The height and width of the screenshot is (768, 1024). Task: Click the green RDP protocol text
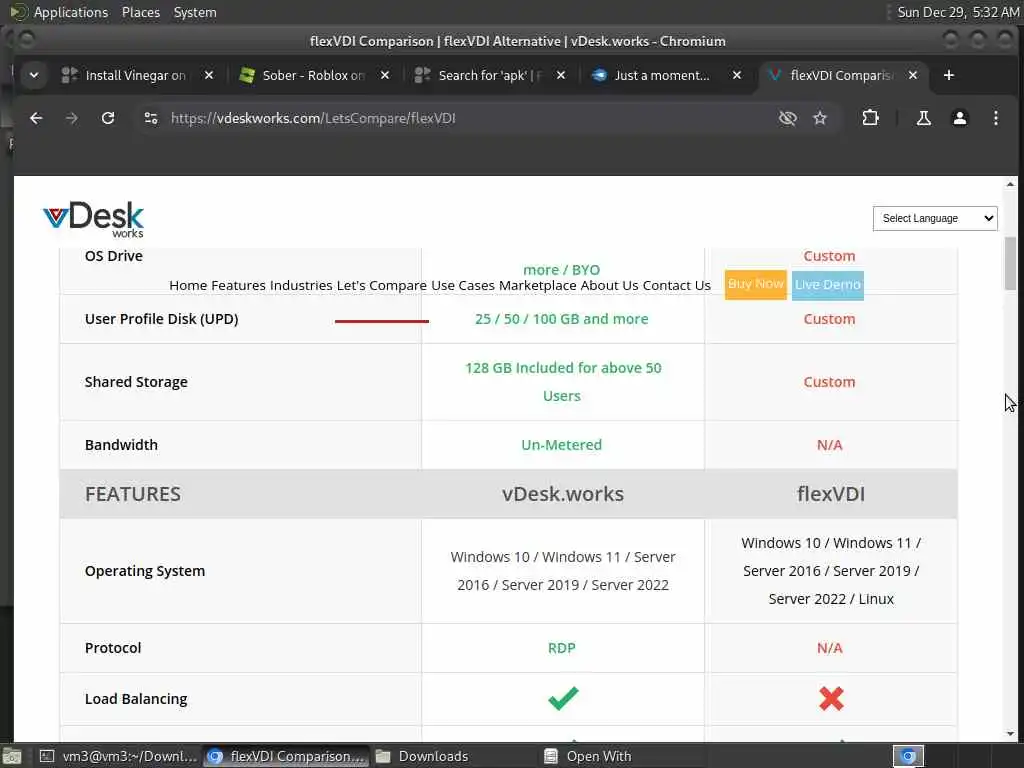point(562,648)
